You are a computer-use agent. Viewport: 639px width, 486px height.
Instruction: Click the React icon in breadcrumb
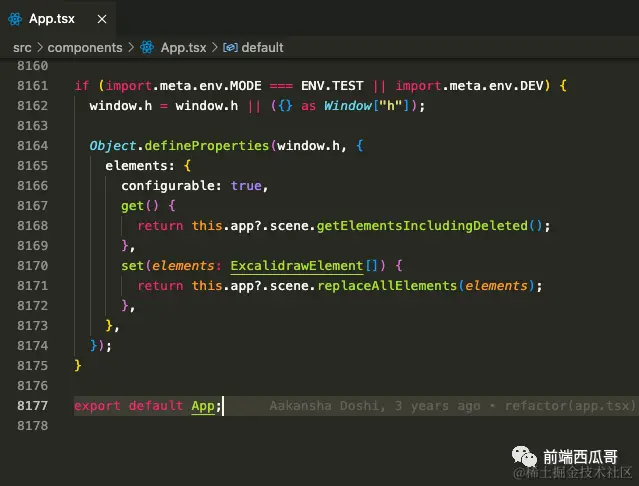click(147, 48)
